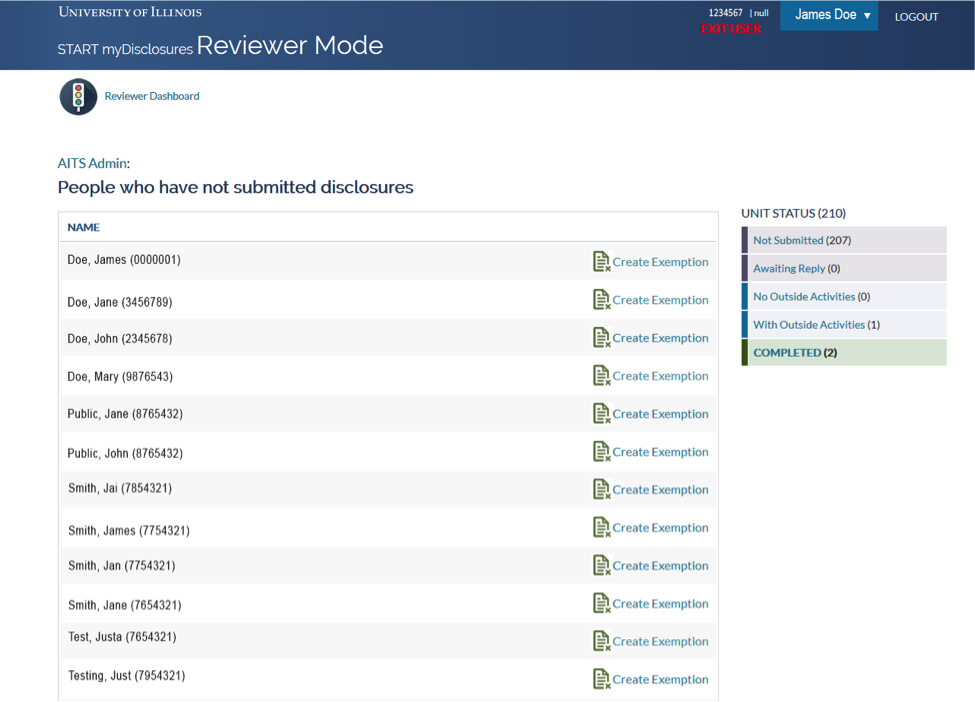Log out using the LOGOUT link
This screenshot has width=975, height=702.
[917, 17]
